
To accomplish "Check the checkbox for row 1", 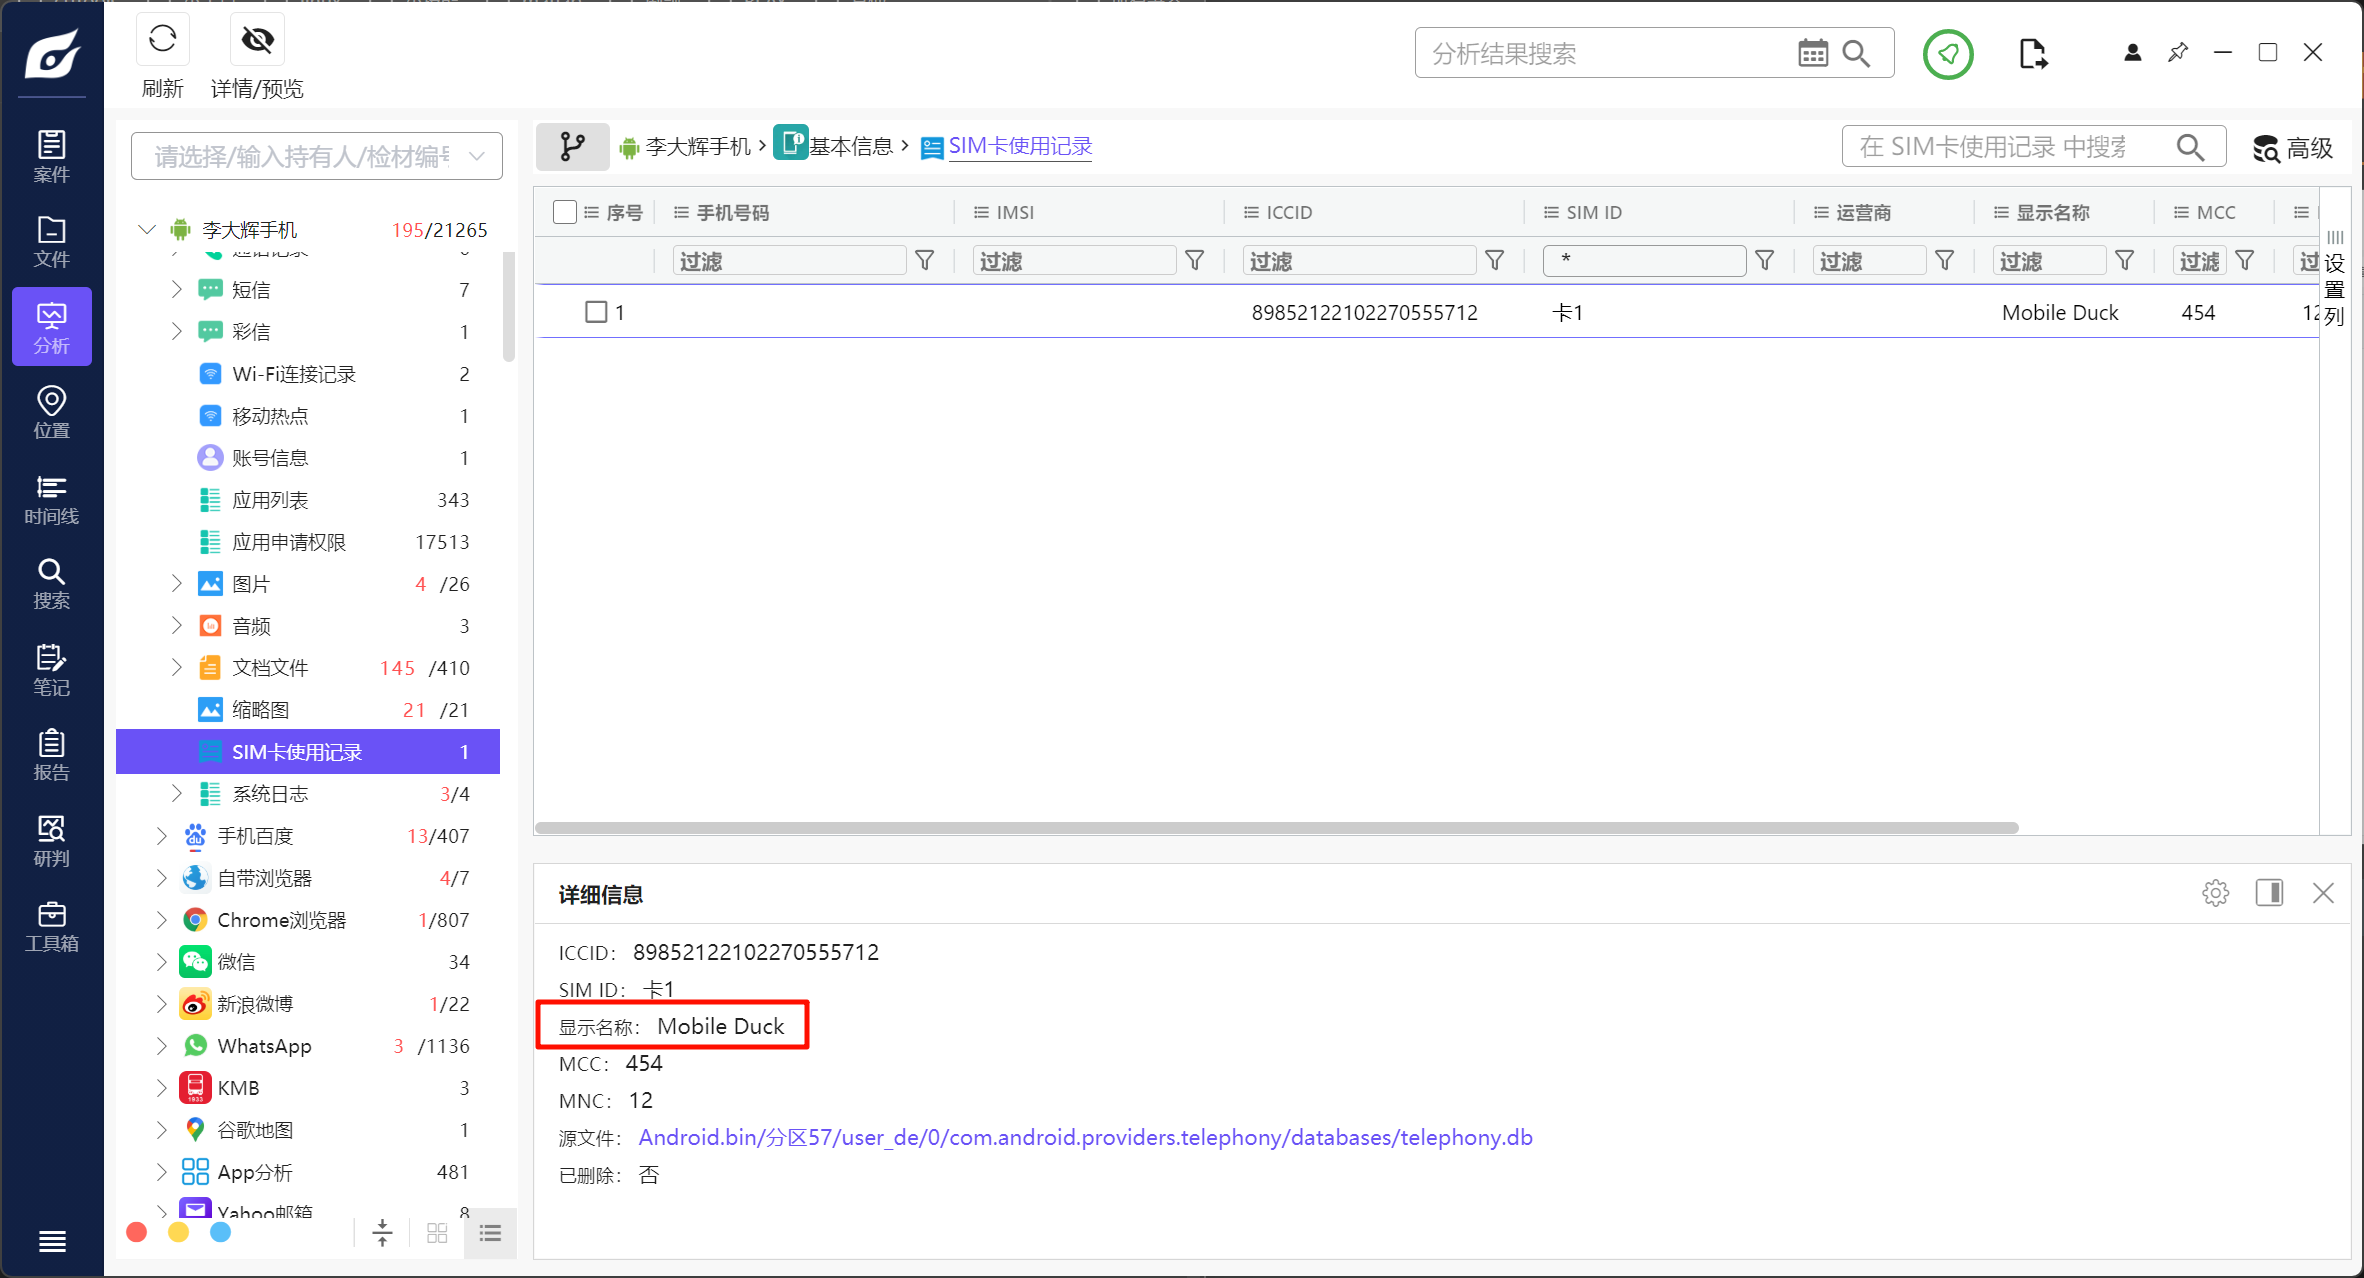I will coord(596,312).
